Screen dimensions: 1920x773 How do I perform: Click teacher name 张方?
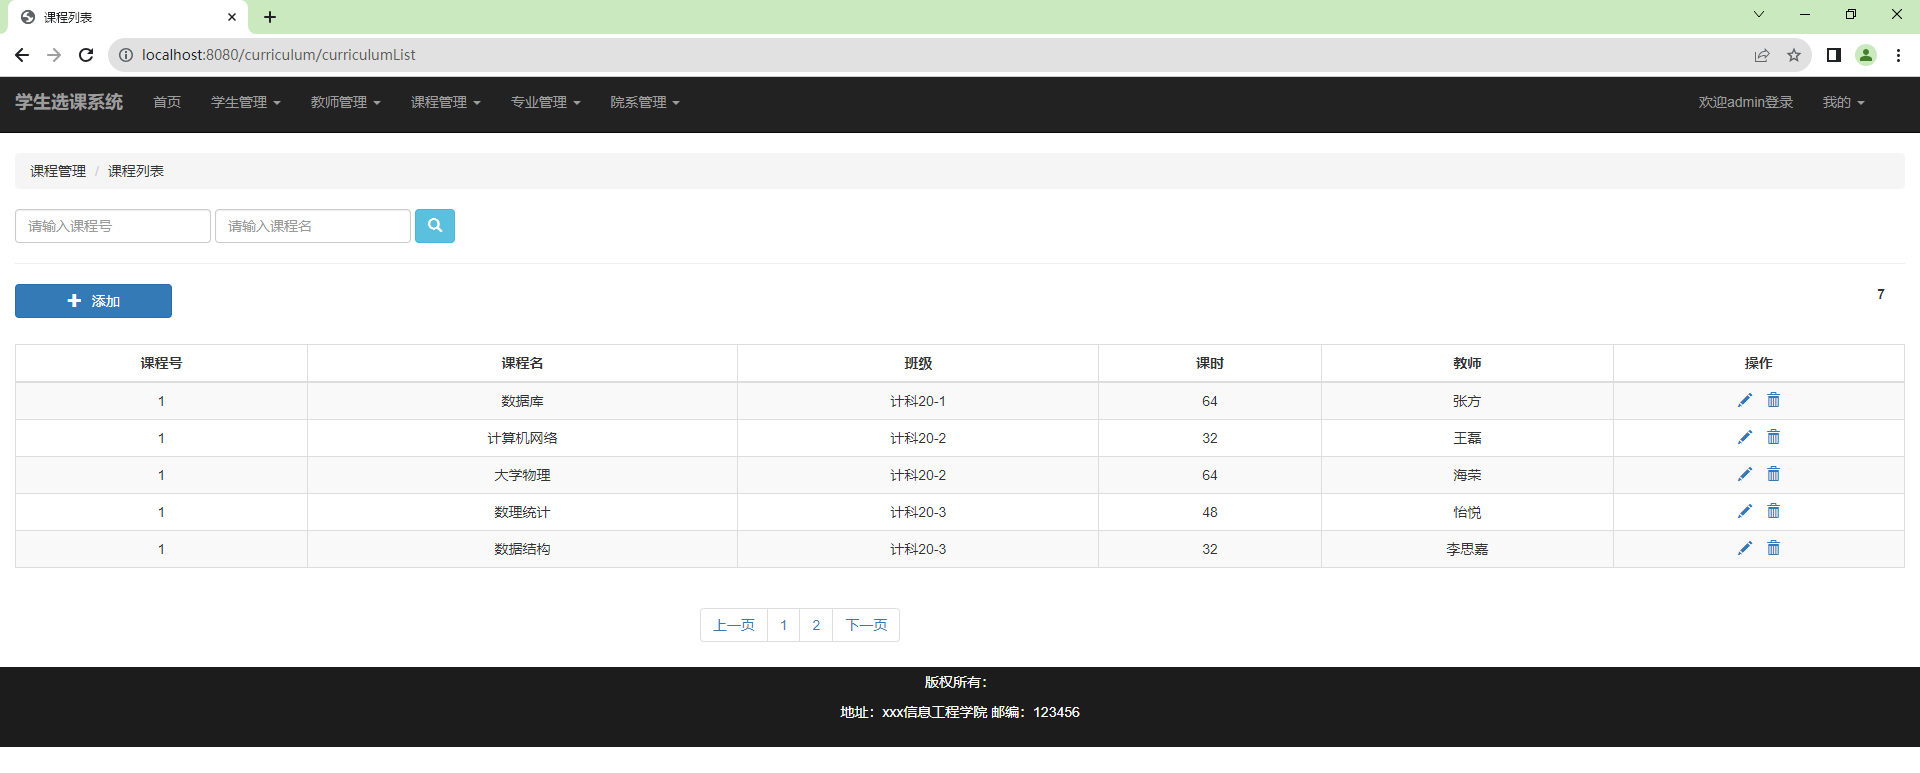(1467, 401)
